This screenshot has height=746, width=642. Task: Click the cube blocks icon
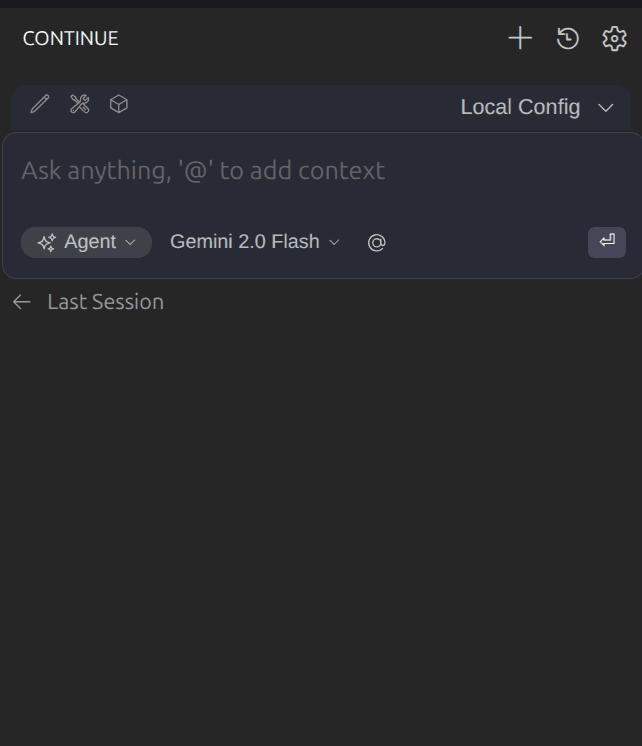pyautogui.click(x=119, y=104)
